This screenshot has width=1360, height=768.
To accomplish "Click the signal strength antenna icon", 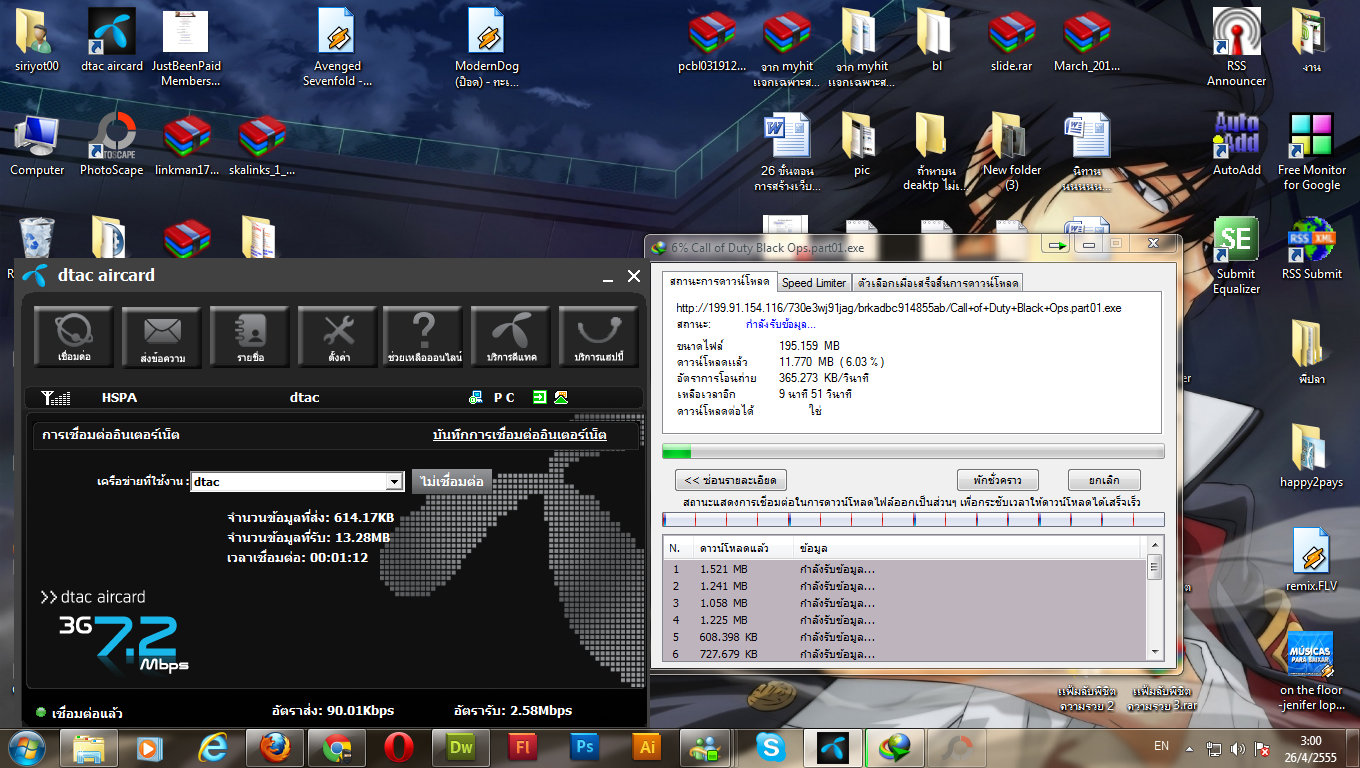I will click(x=56, y=398).
